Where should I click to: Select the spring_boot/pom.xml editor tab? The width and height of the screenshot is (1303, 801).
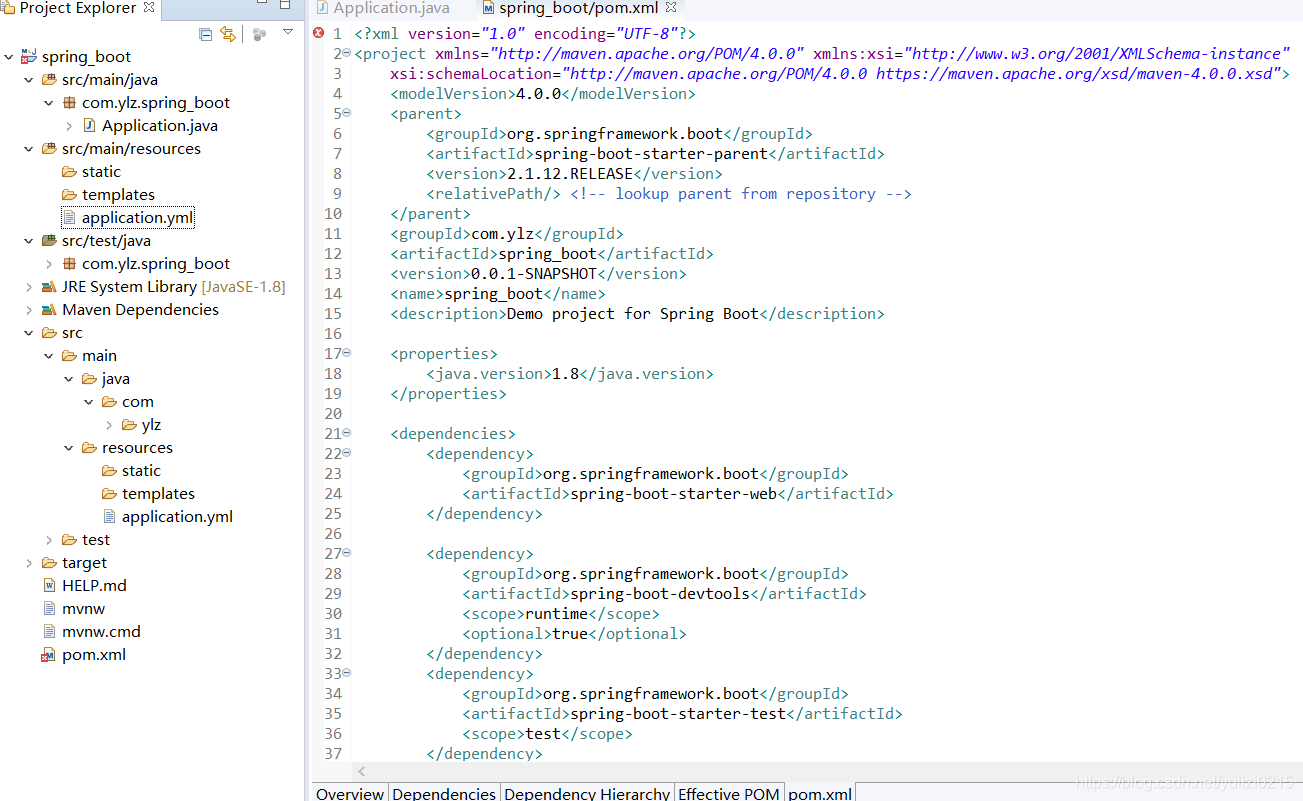coord(578,8)
